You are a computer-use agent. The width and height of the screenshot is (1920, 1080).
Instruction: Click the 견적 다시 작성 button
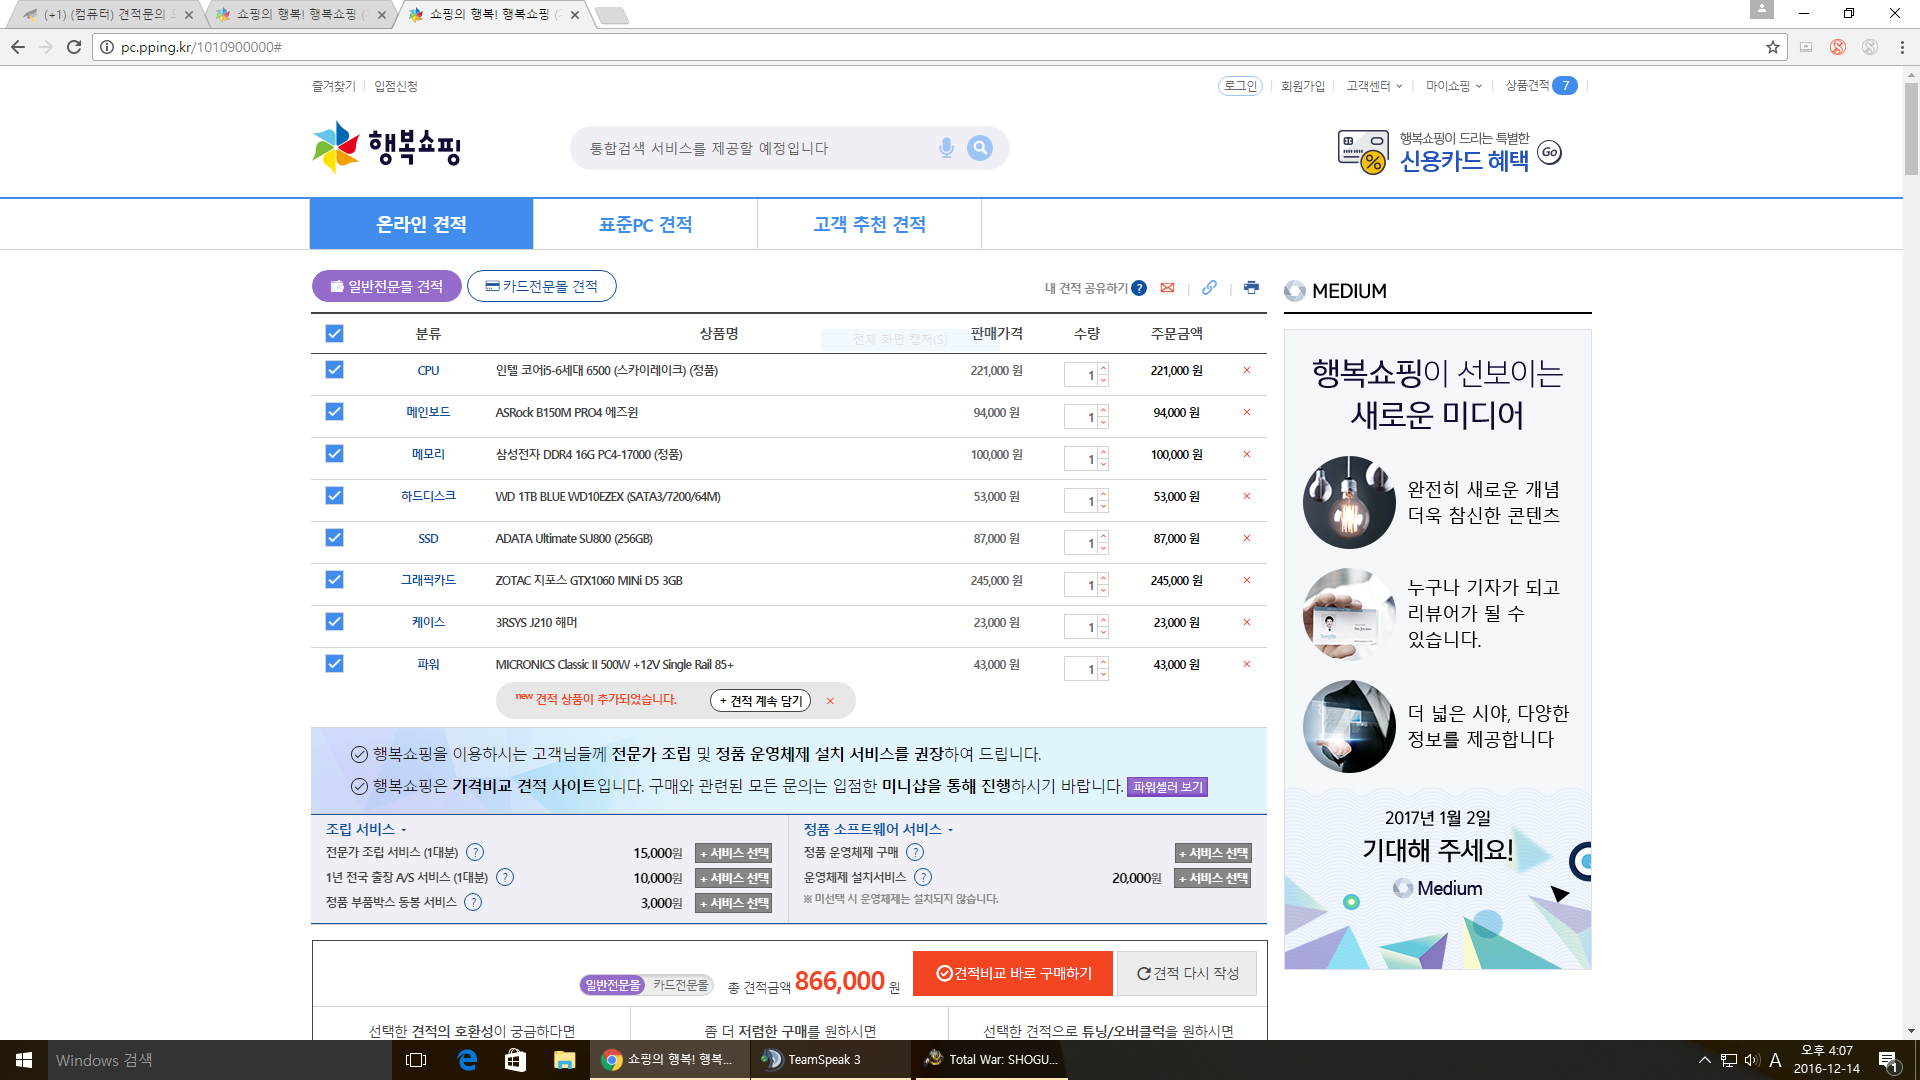click(x=1187, y=973)
